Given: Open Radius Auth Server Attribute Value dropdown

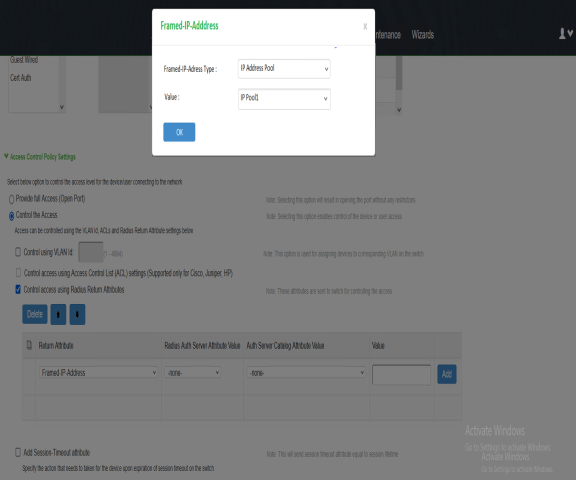Looking at the screenshot, I should pos(192,372).
